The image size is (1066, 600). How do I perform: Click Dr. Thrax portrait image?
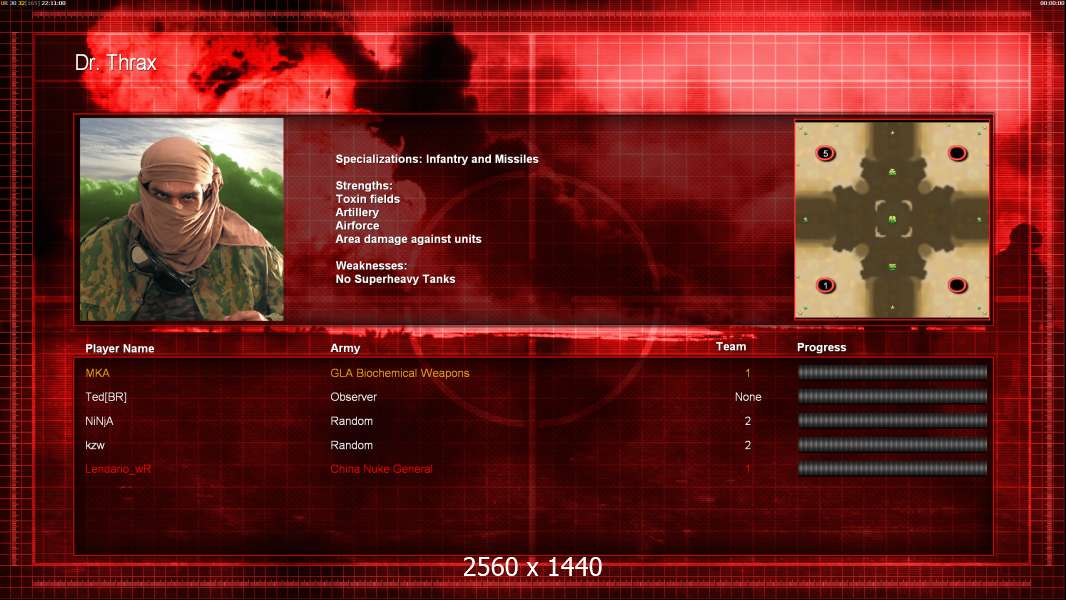pos(182,219)
